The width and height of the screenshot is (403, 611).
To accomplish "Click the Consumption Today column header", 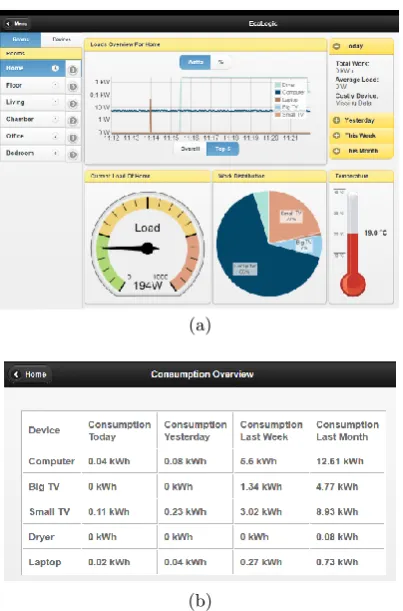I will point(119,431).
